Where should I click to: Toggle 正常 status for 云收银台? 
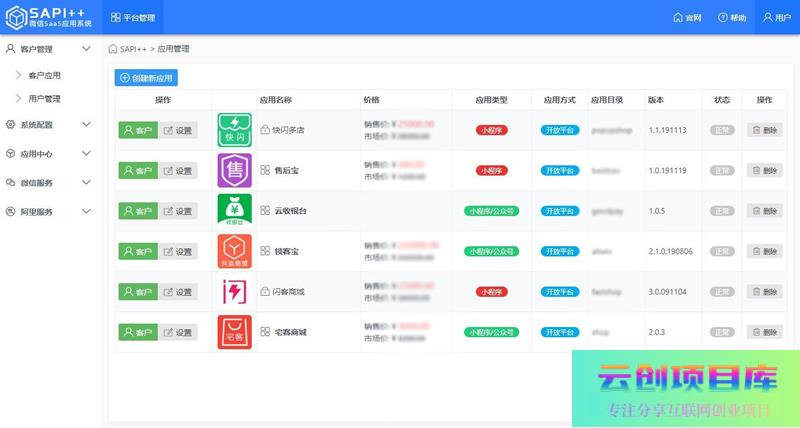coord(722,211)
